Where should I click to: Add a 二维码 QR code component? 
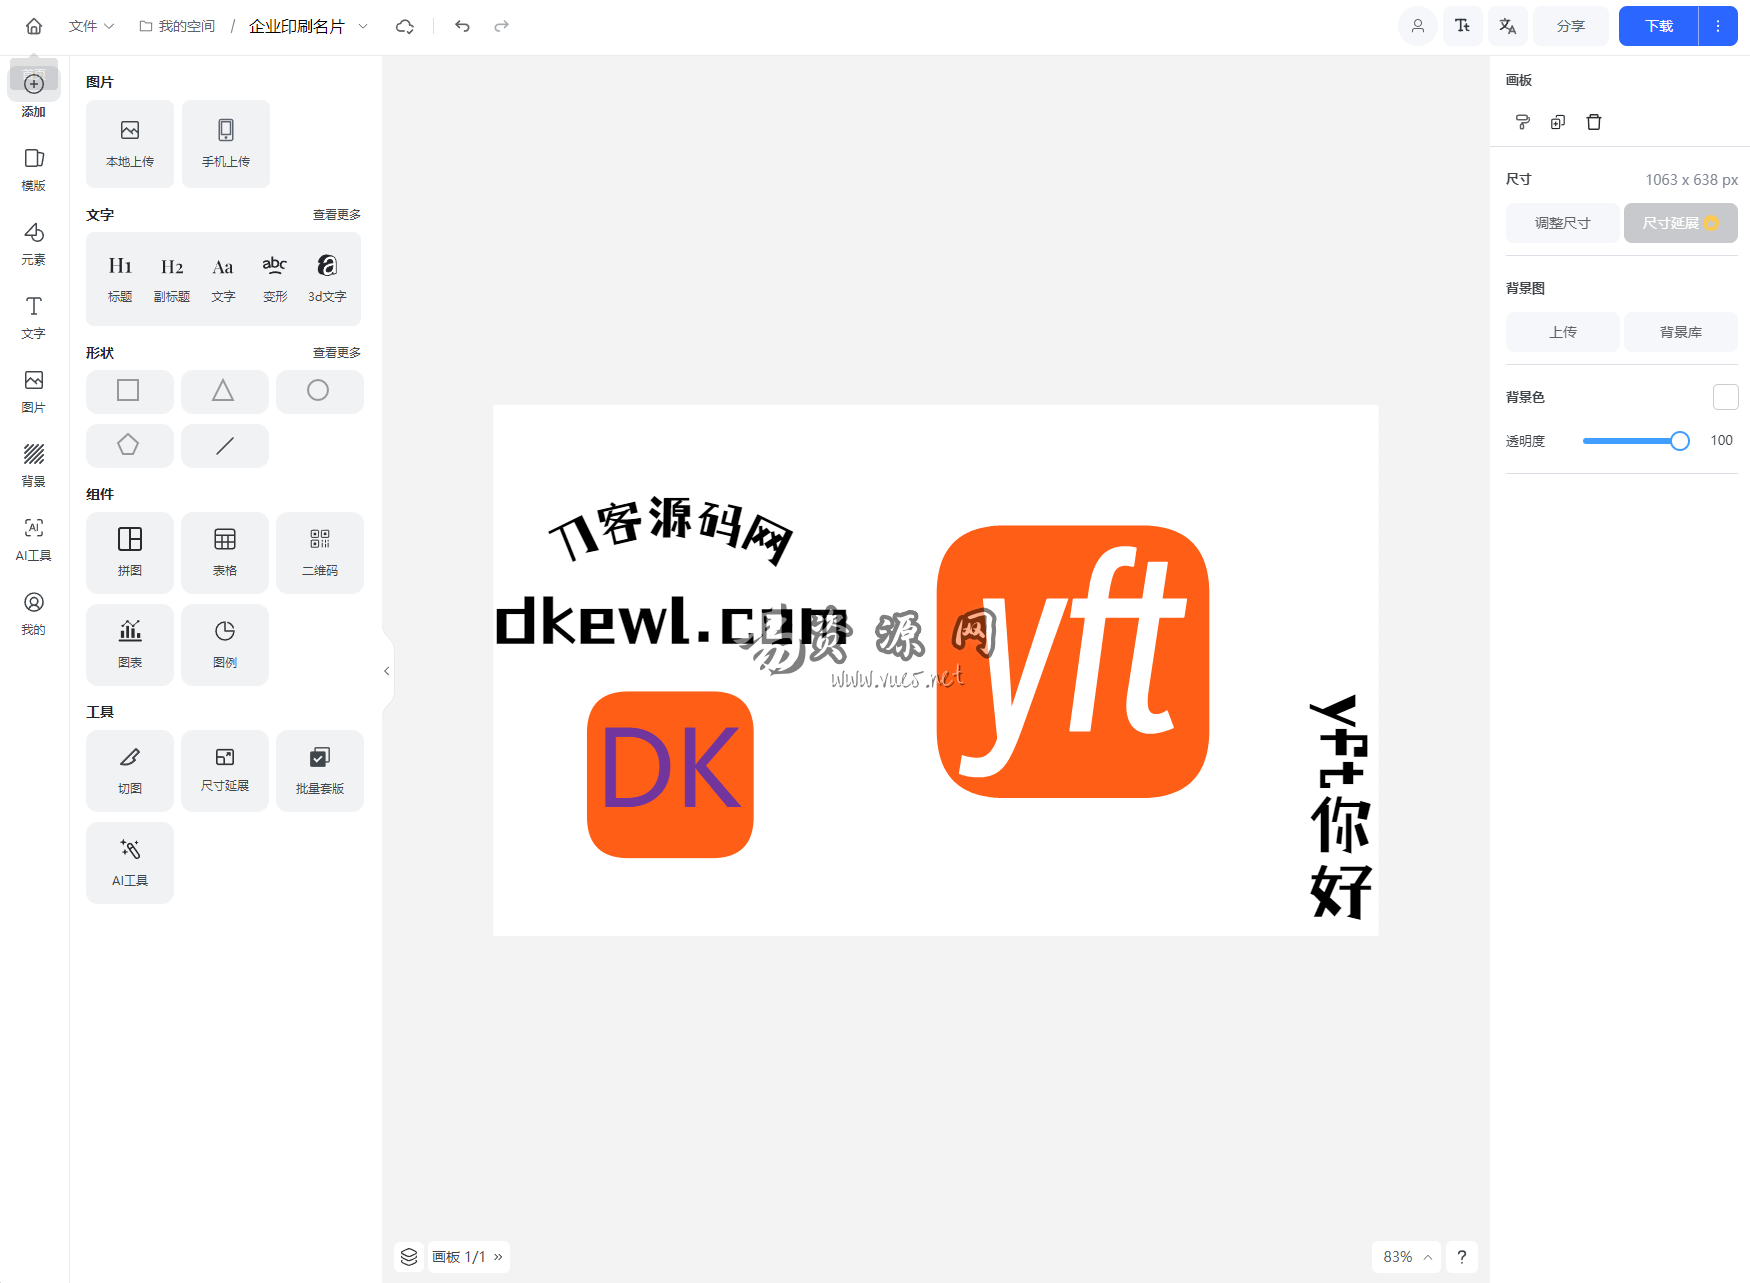point(320,552)
